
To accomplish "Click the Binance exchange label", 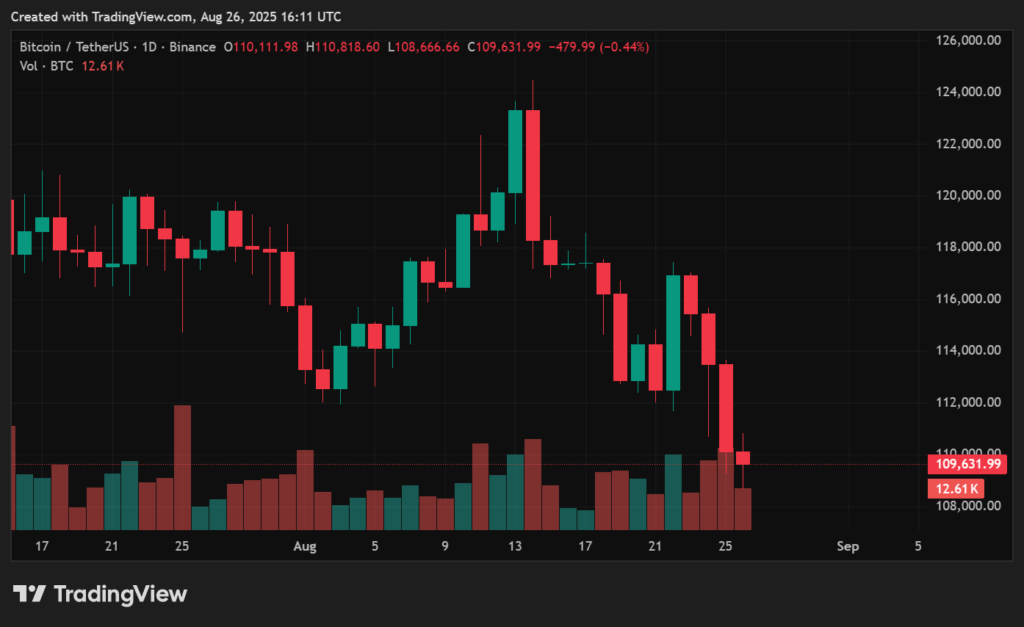I will 191,47.
